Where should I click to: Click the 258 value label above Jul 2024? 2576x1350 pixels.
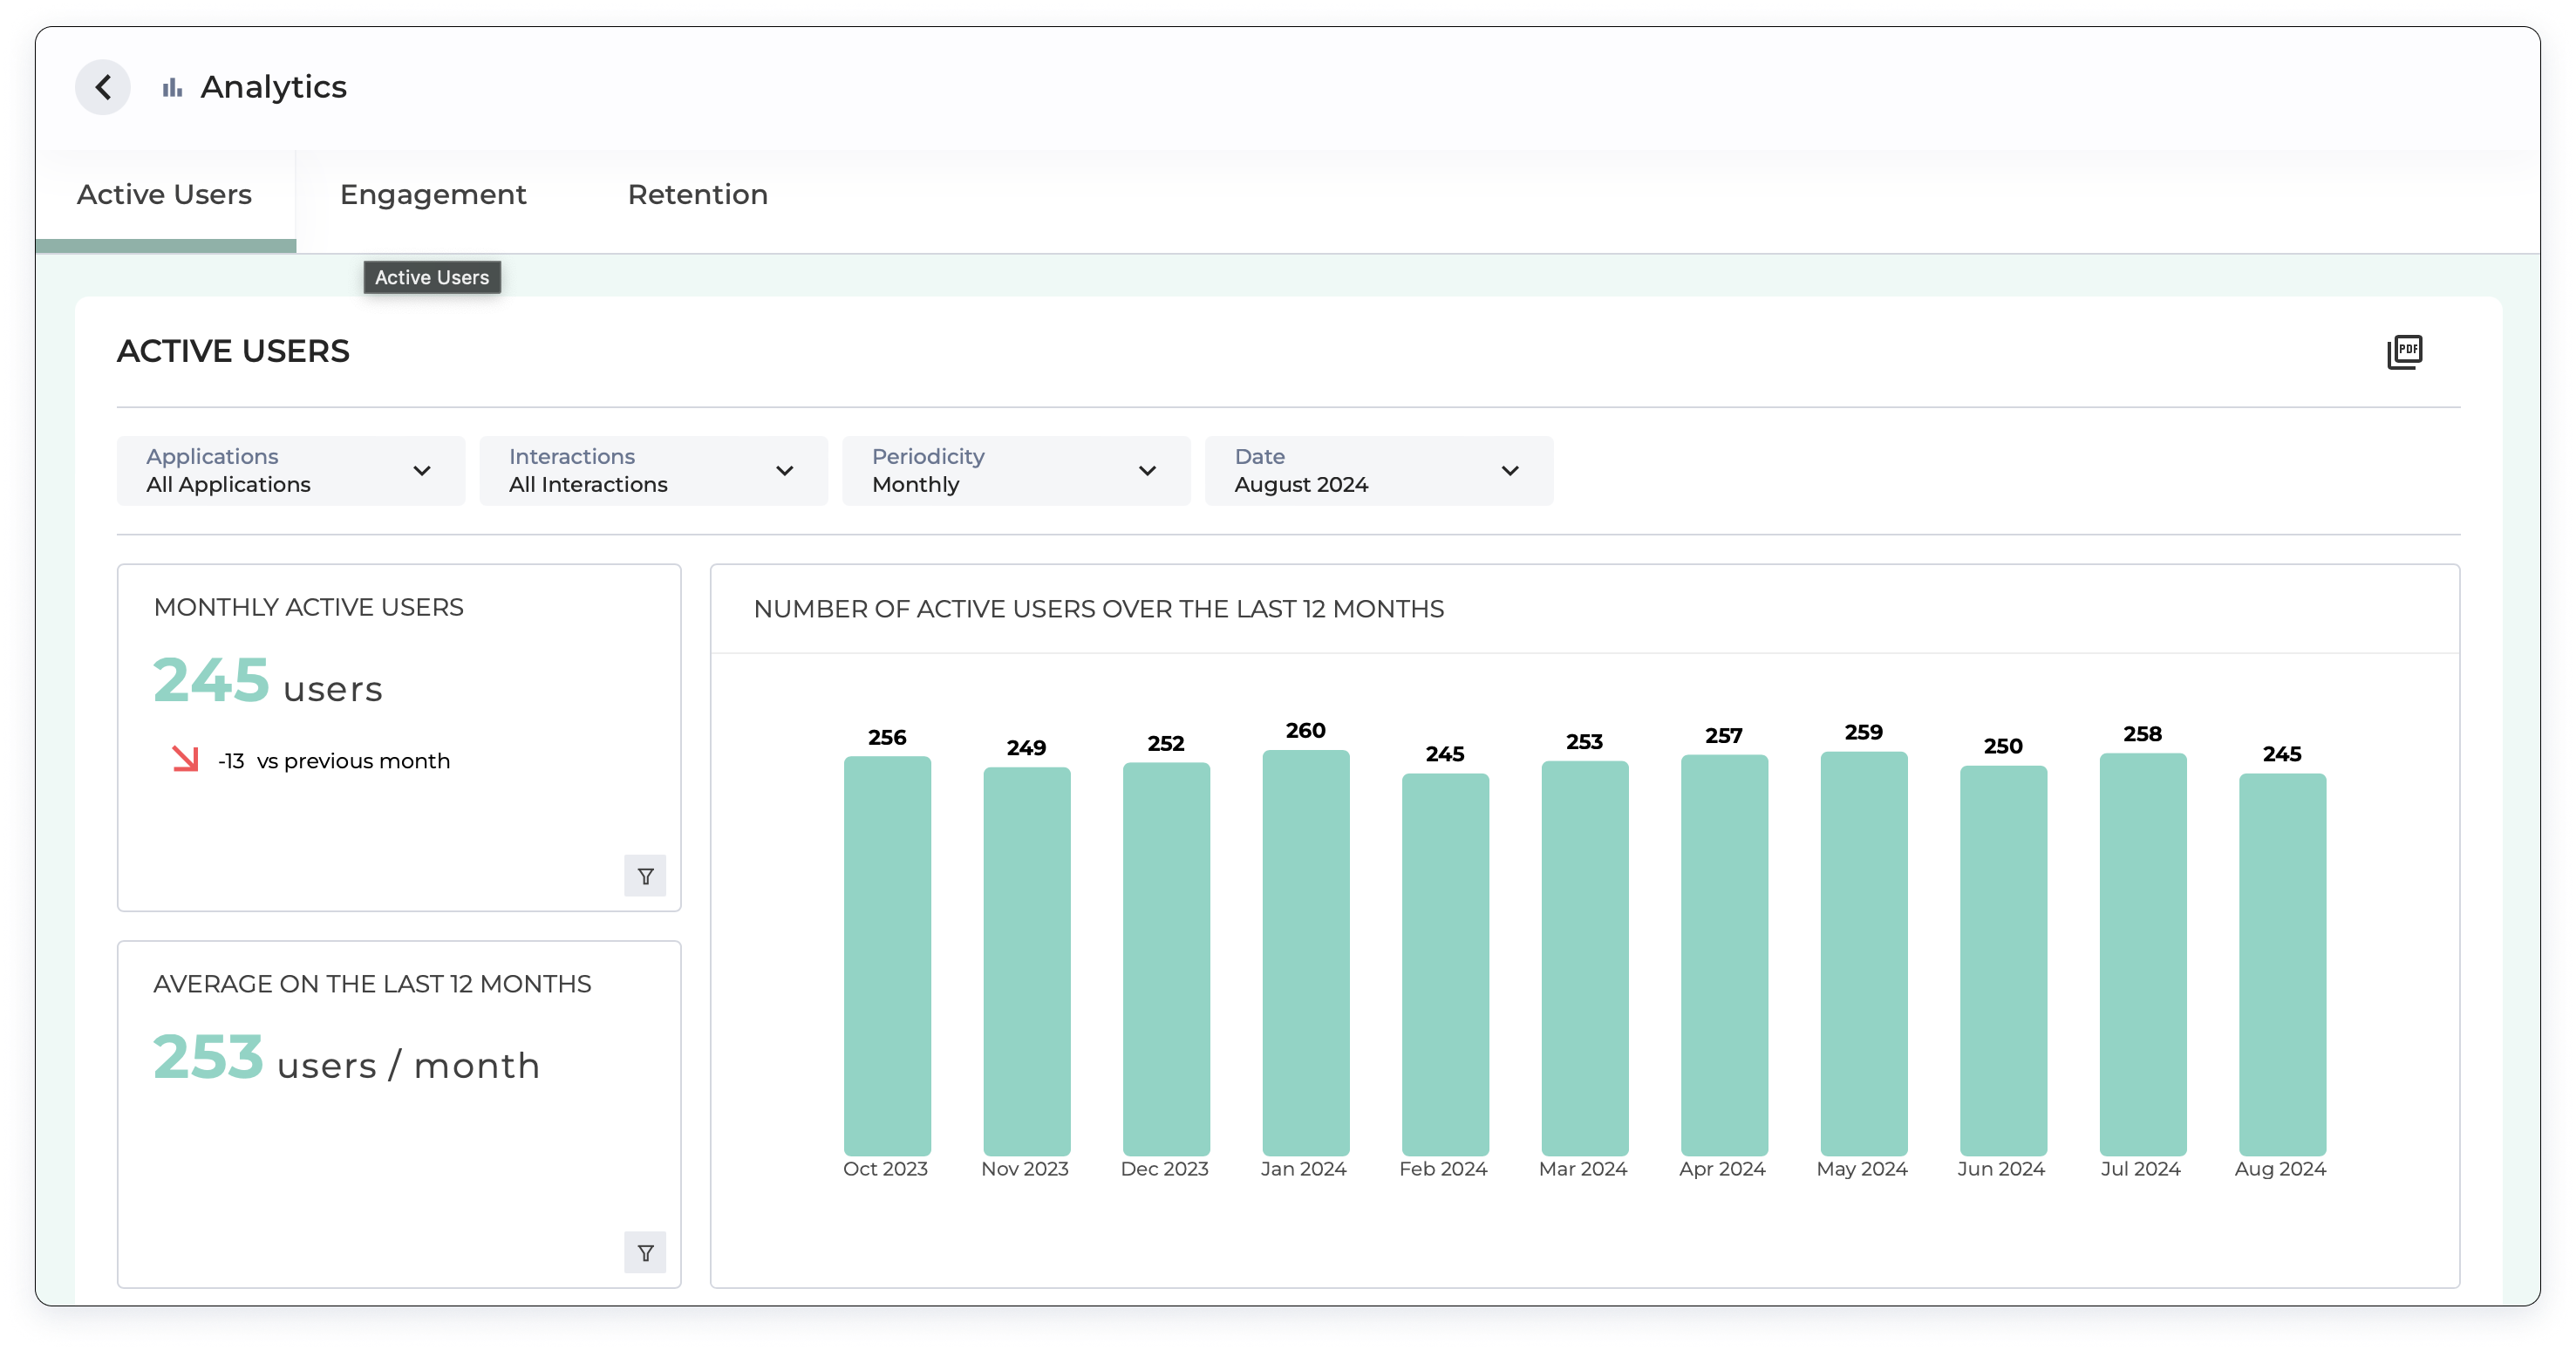2142,734
